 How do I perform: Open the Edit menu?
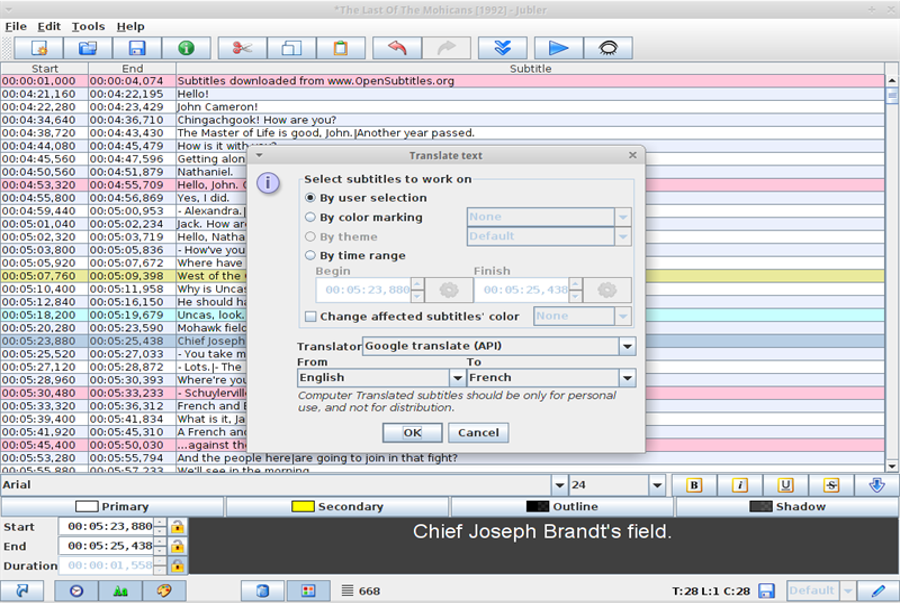[49, 26]
